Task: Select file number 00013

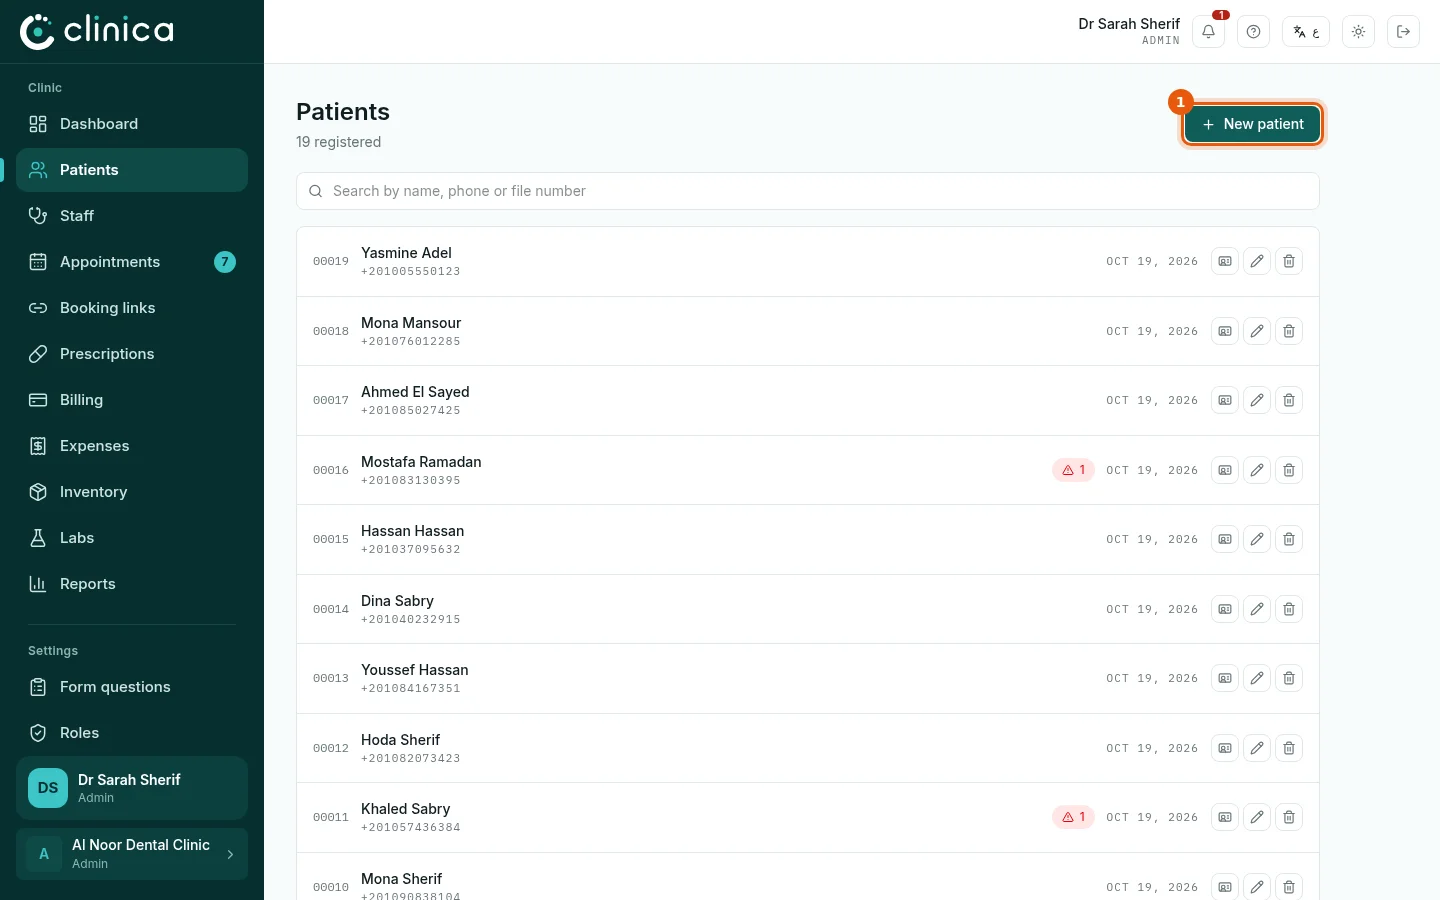Action: tap(331, 678)
